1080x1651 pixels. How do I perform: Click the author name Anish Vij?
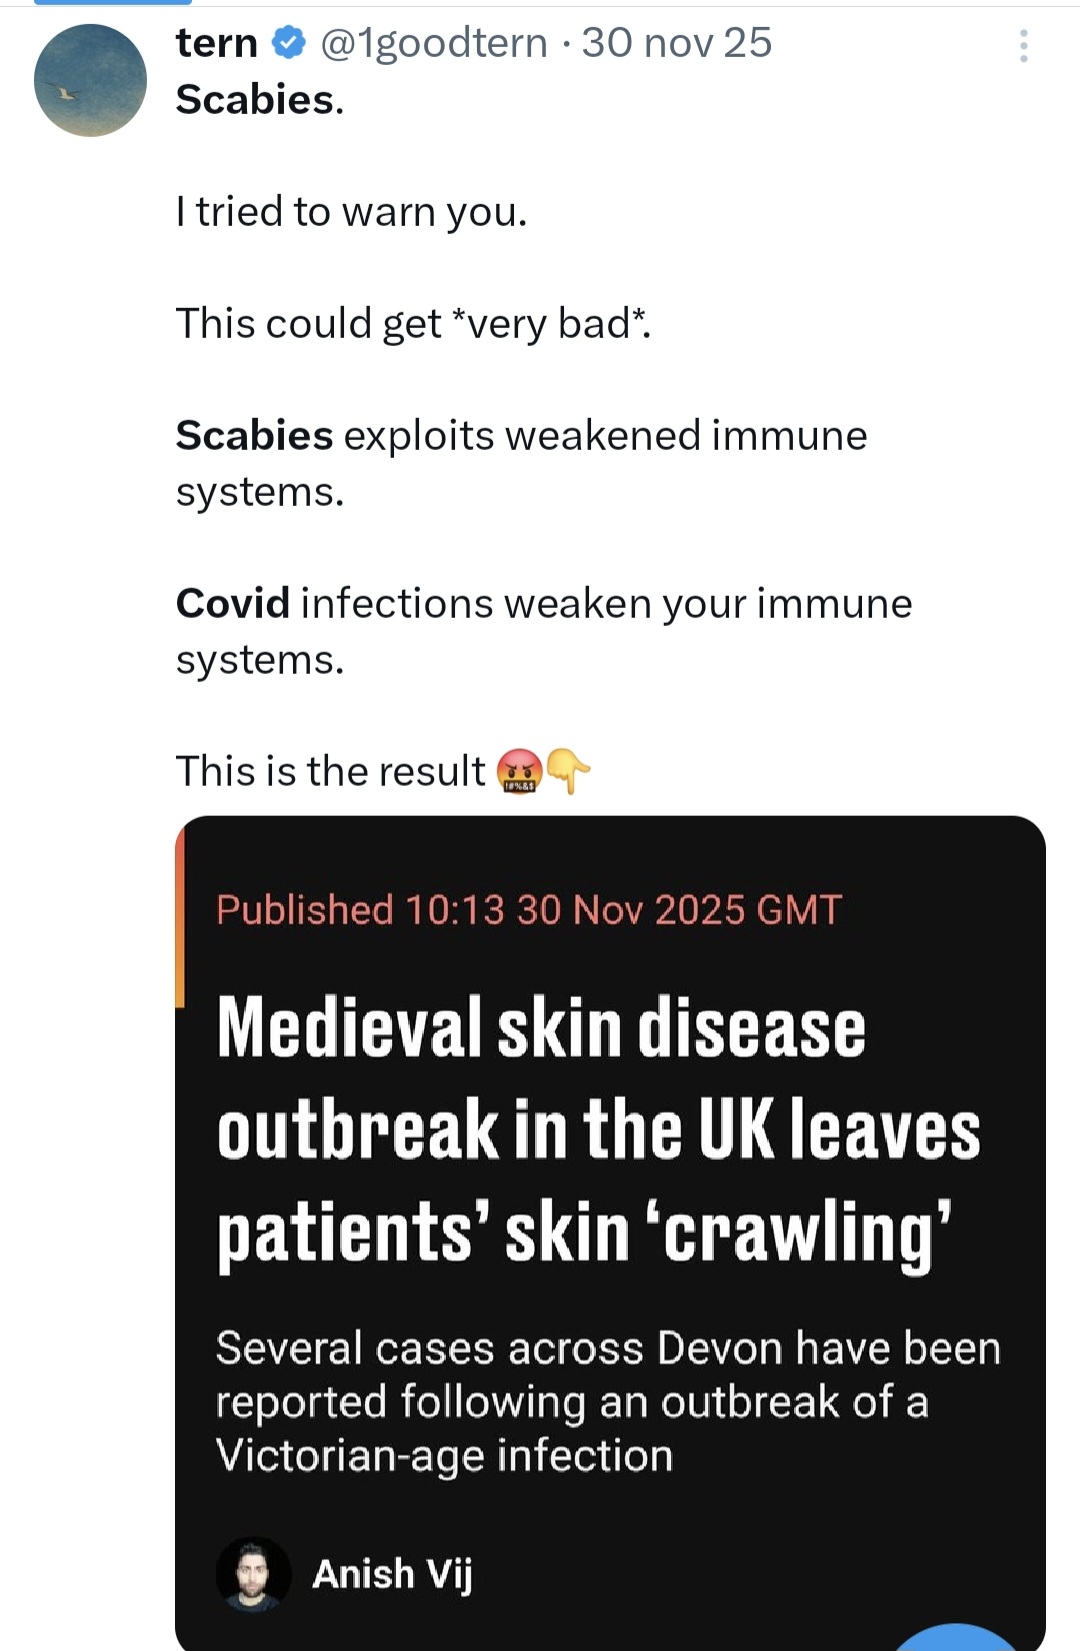tap(392, 1574)
